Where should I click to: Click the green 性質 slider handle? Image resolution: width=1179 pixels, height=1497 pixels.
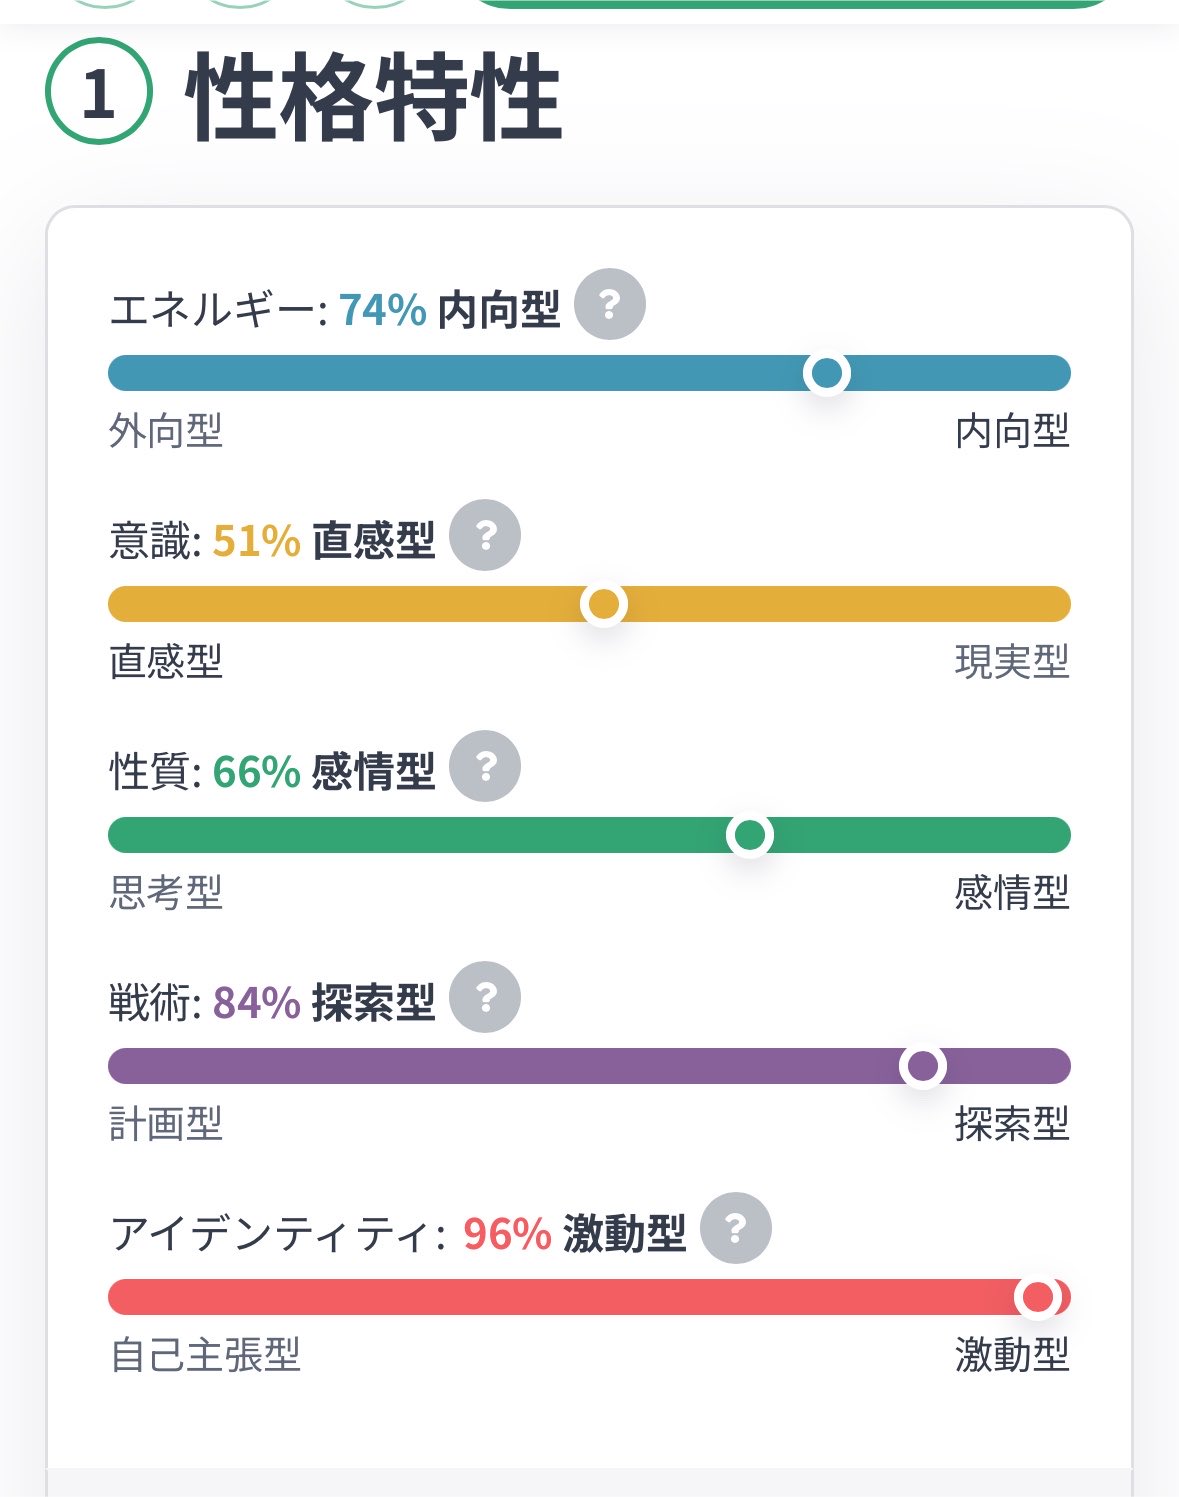point(750,835)
